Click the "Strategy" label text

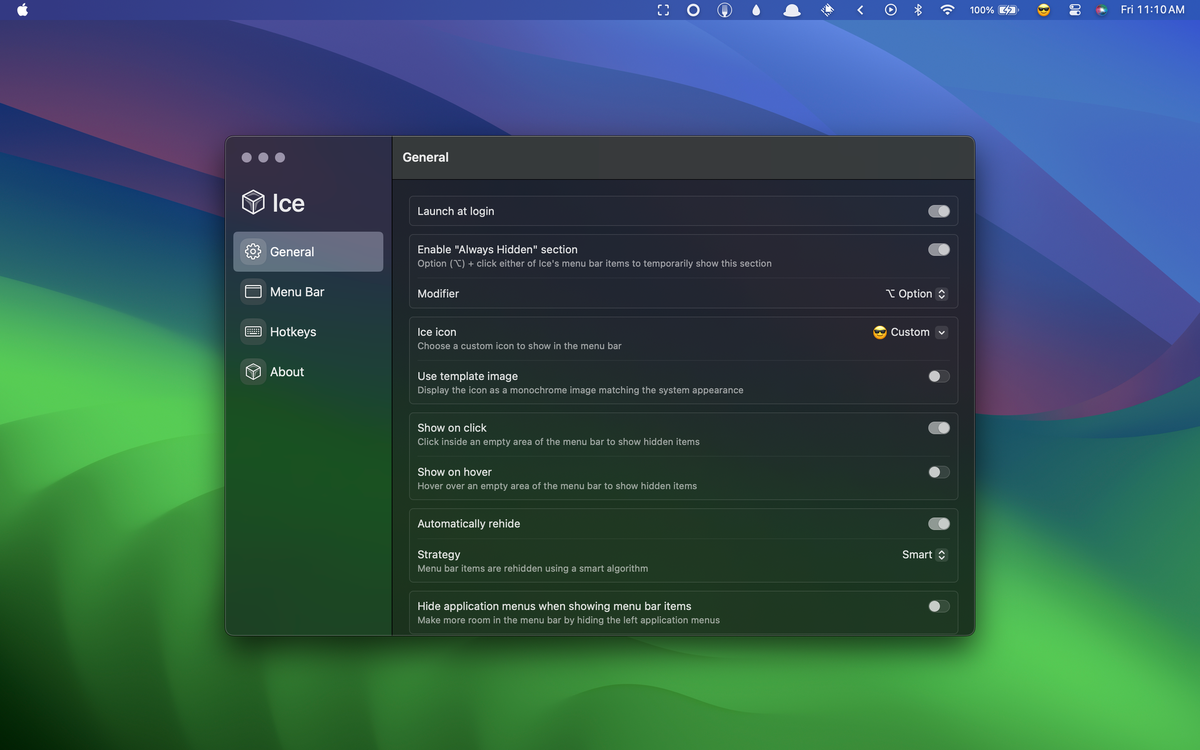(439, 555)
